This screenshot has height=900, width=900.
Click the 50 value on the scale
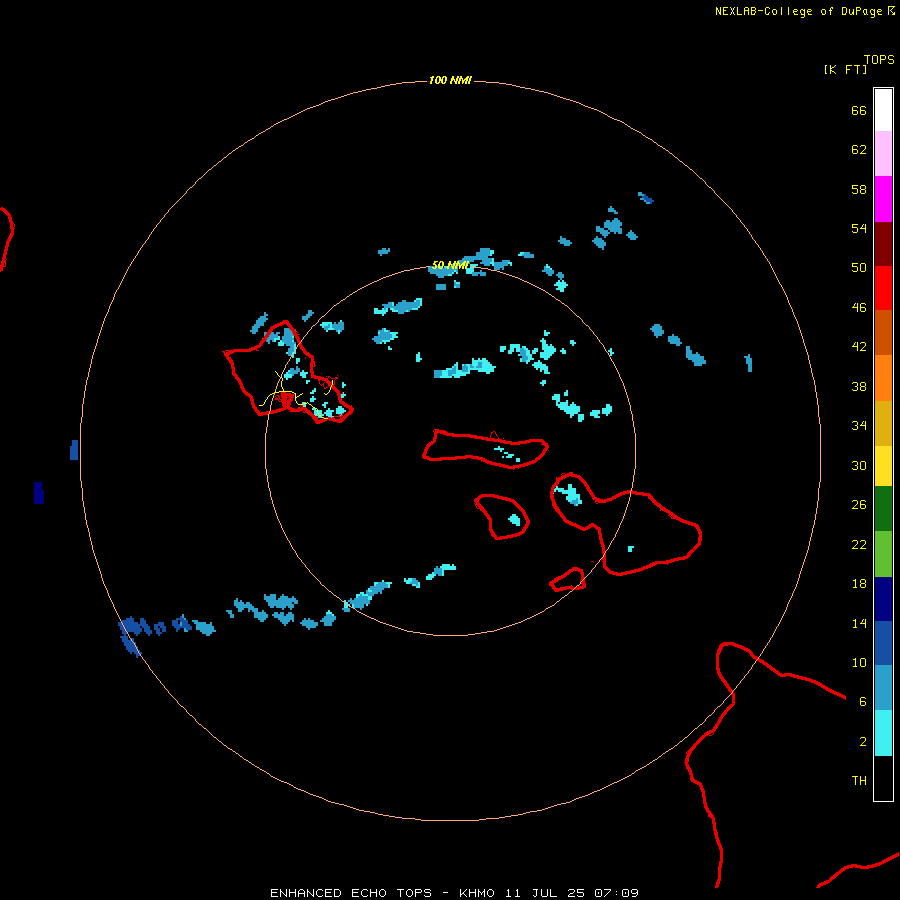point(859,267)
